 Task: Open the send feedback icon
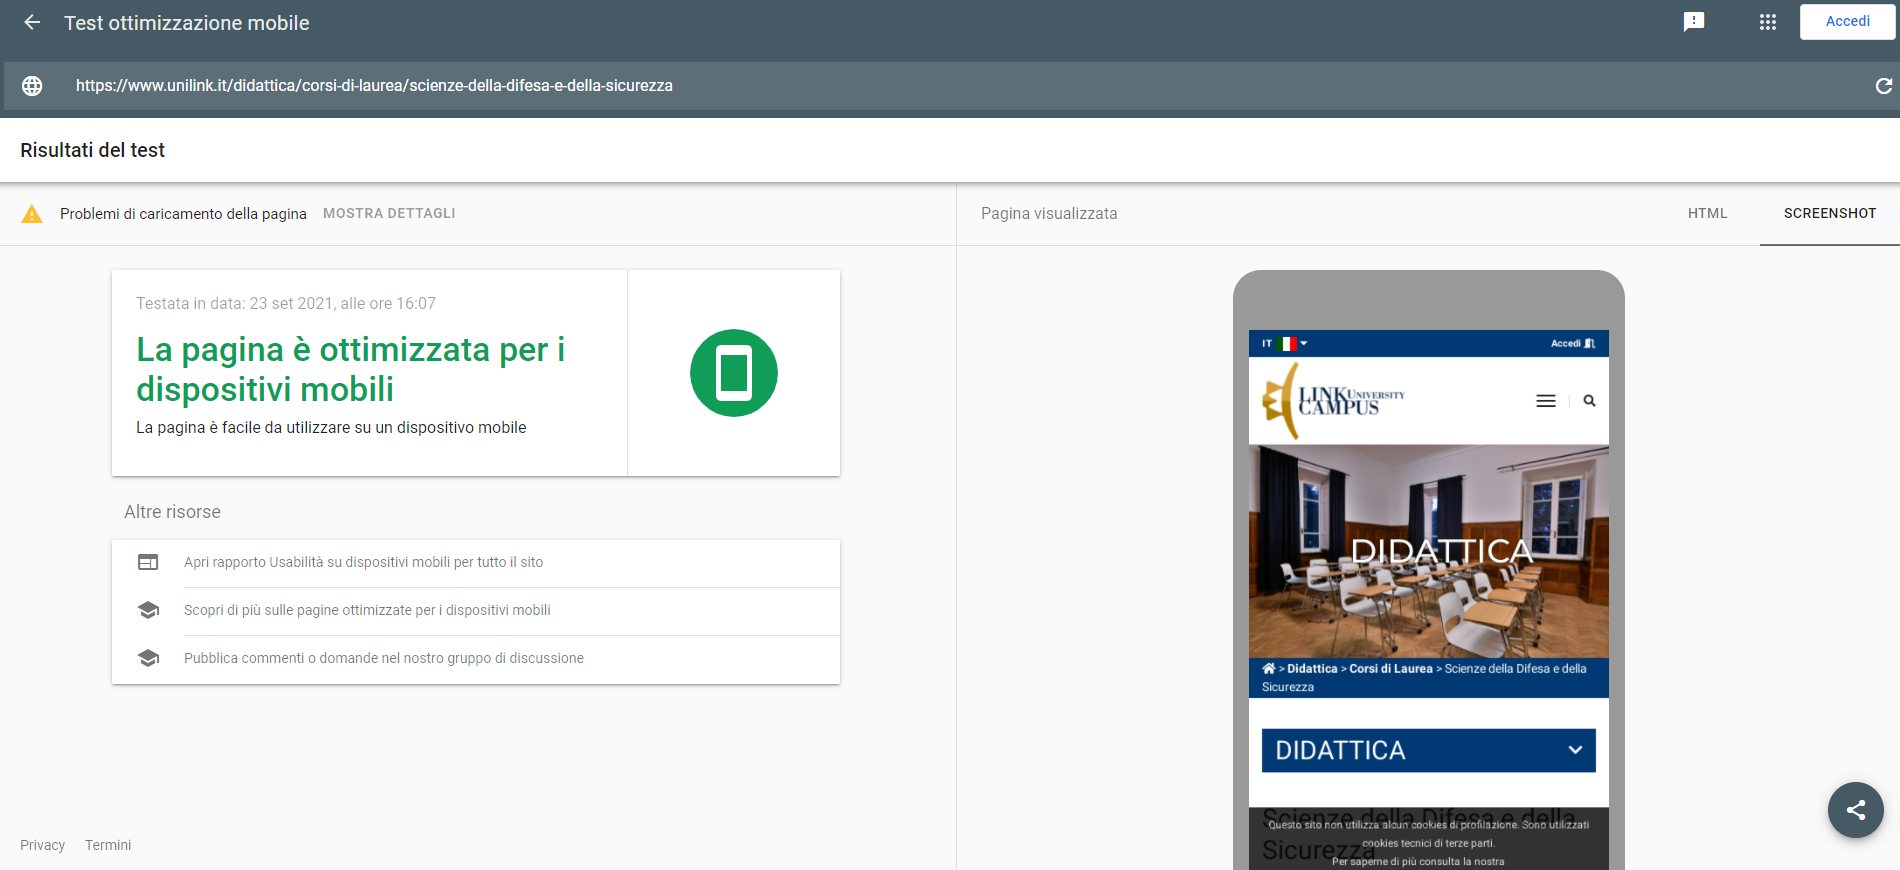(x=1694, y=22)
